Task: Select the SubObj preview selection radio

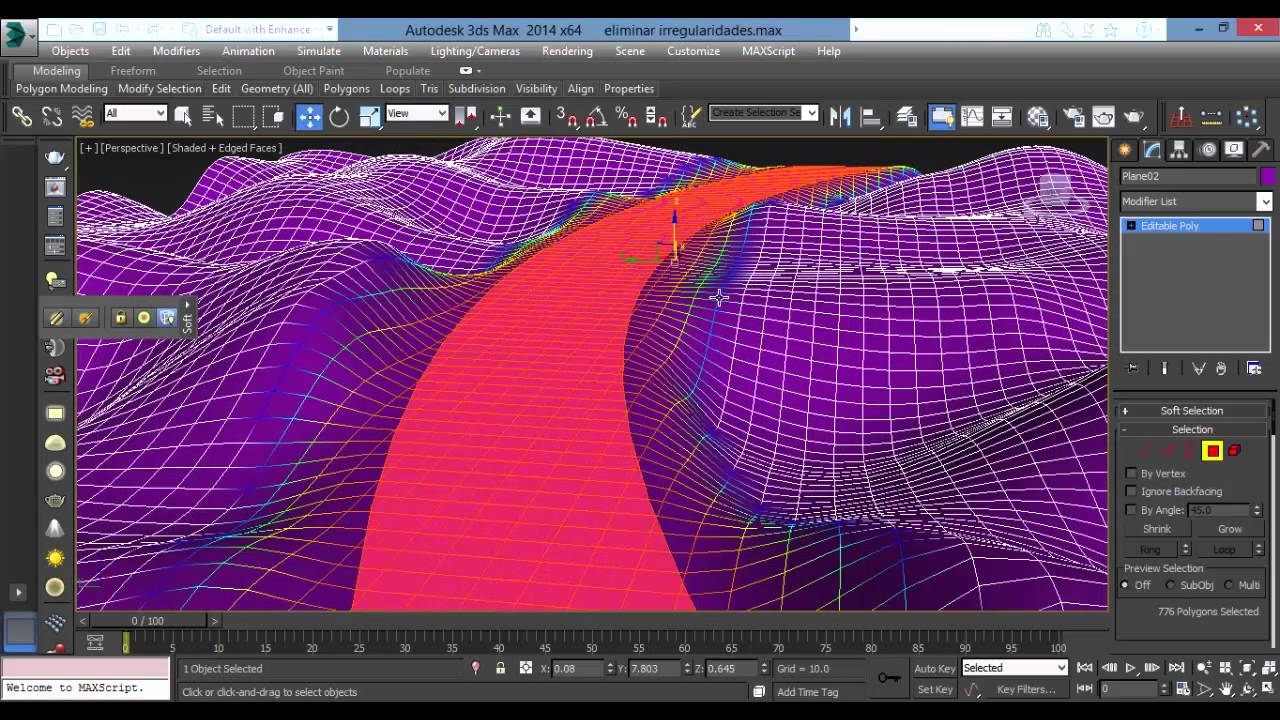Action: (x=1171, y=585)
